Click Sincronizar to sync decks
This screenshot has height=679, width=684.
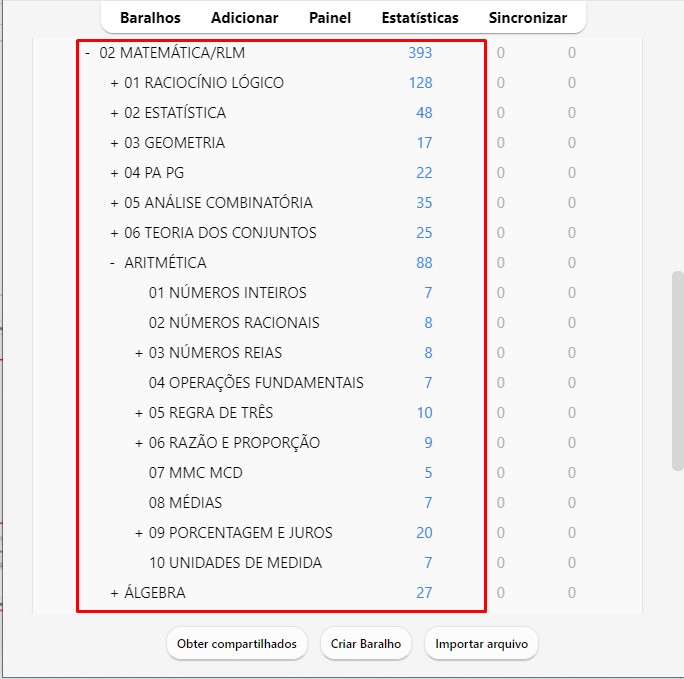pos(528,18)
